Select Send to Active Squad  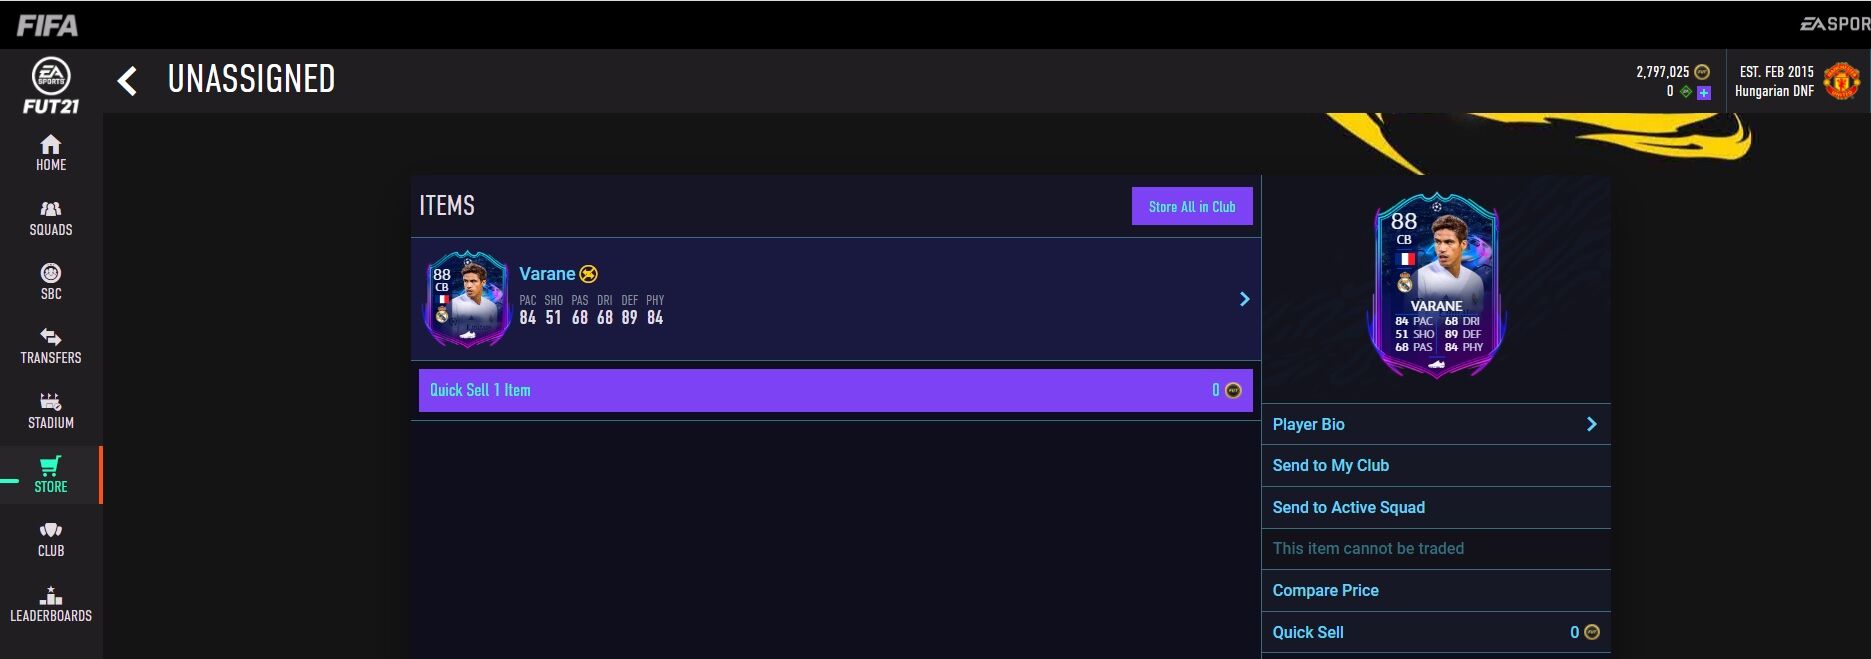tap(1436, 508)
